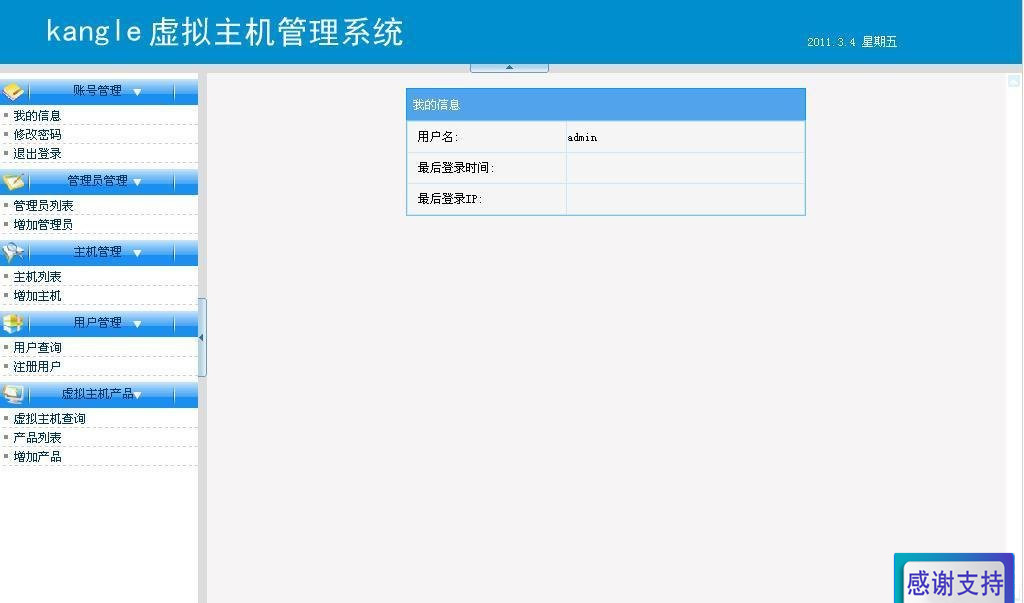Click the 最后登录IP label
1024x603 pixels.
tap(450, 199)
